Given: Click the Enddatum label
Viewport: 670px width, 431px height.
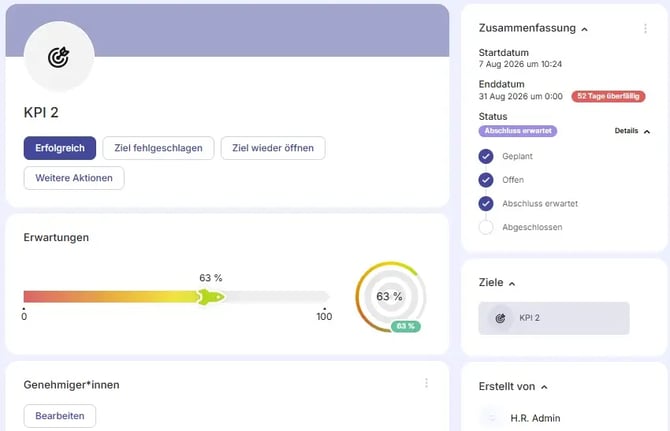Looking at the screenshot, I should click(x=501, y=84).
